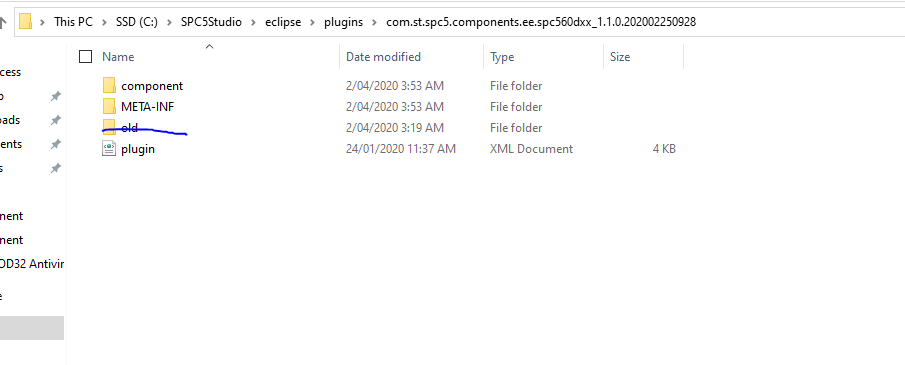Expand the chevron after plugins in path
This screenshot has height=365, width=905.
click(375, 23)
